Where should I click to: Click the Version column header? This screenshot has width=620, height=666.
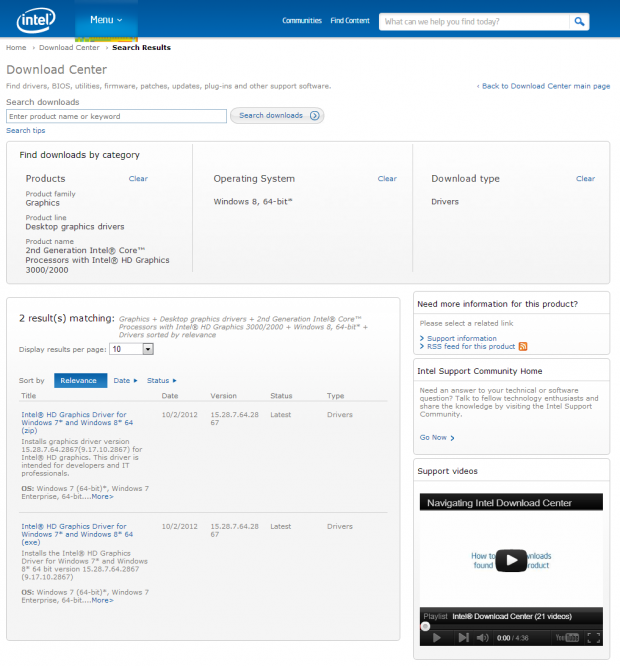point(224,396)
